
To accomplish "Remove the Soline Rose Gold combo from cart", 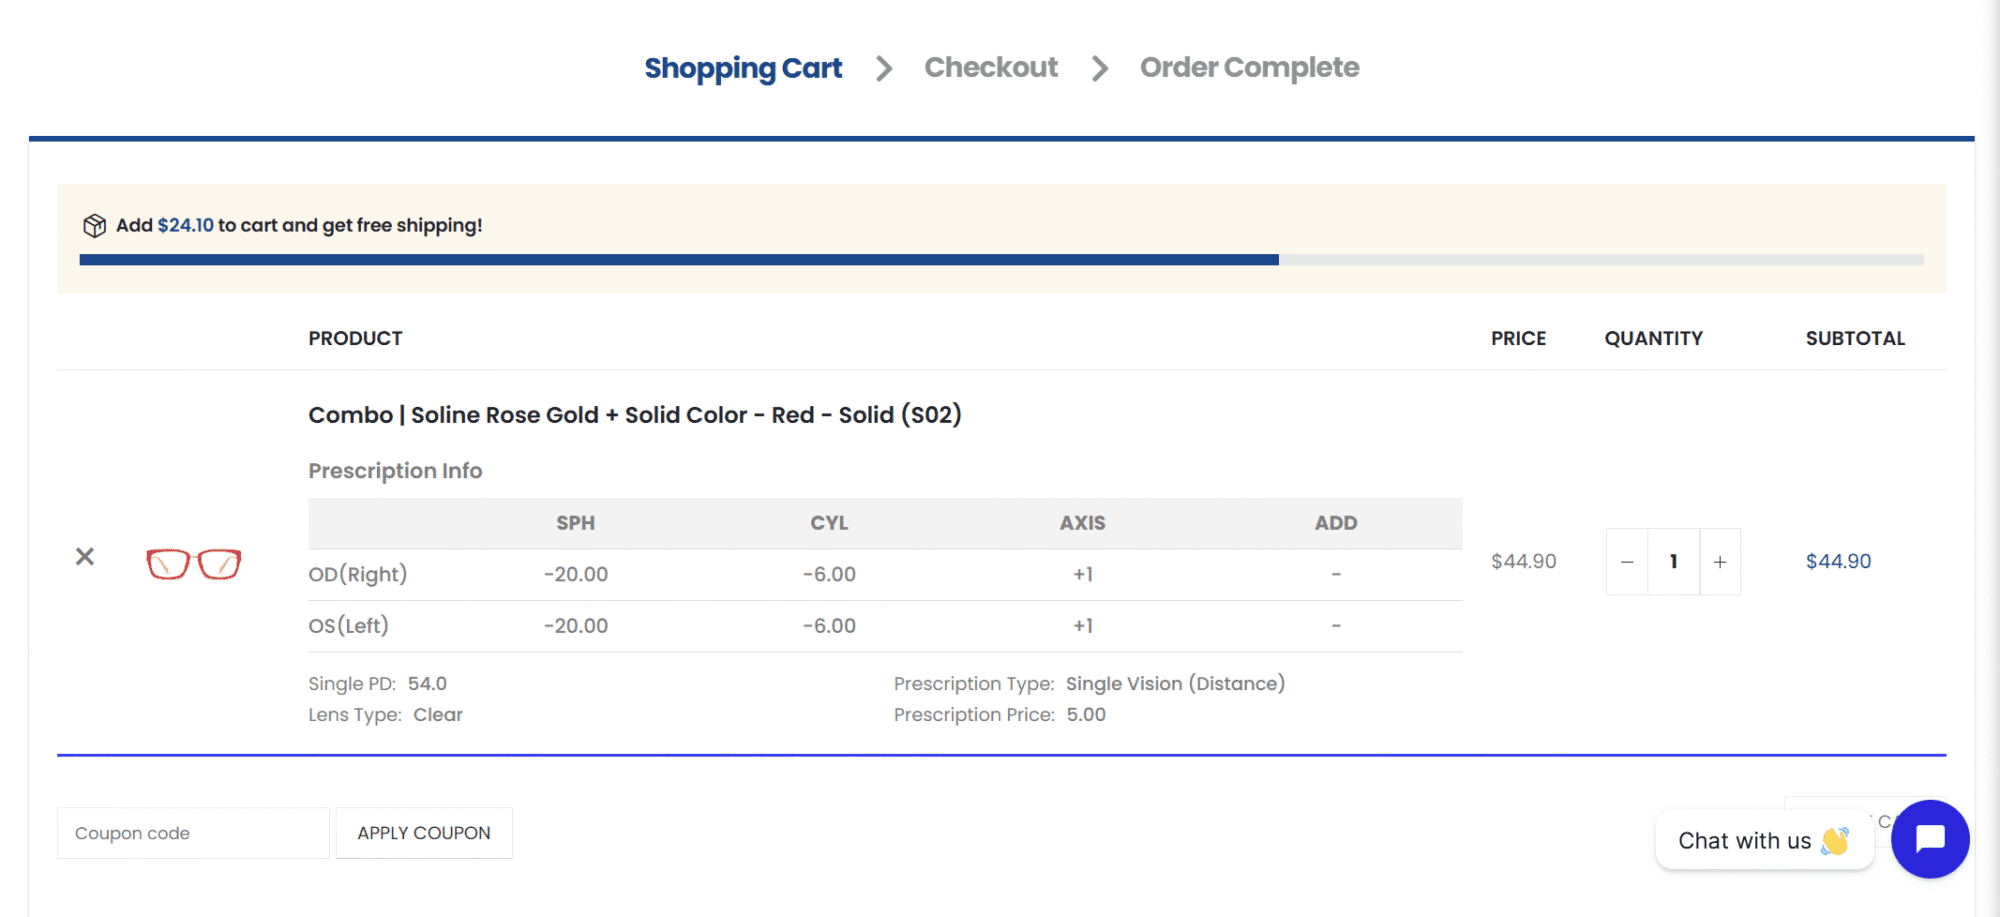I will point(85,557).
